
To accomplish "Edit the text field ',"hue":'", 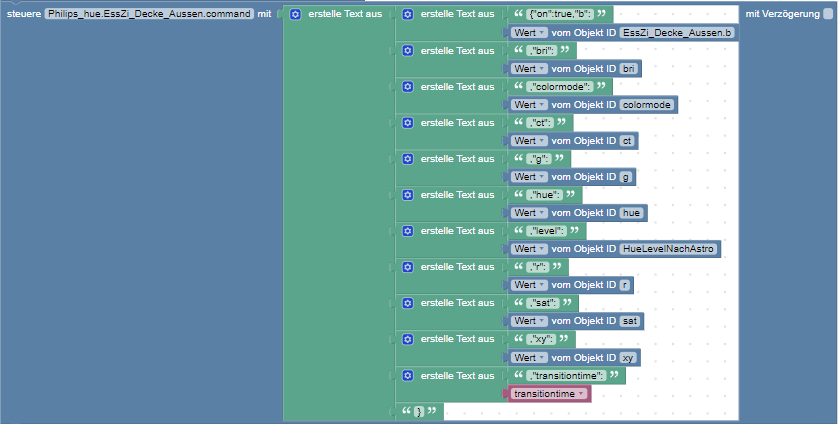I will click(544, 195).
